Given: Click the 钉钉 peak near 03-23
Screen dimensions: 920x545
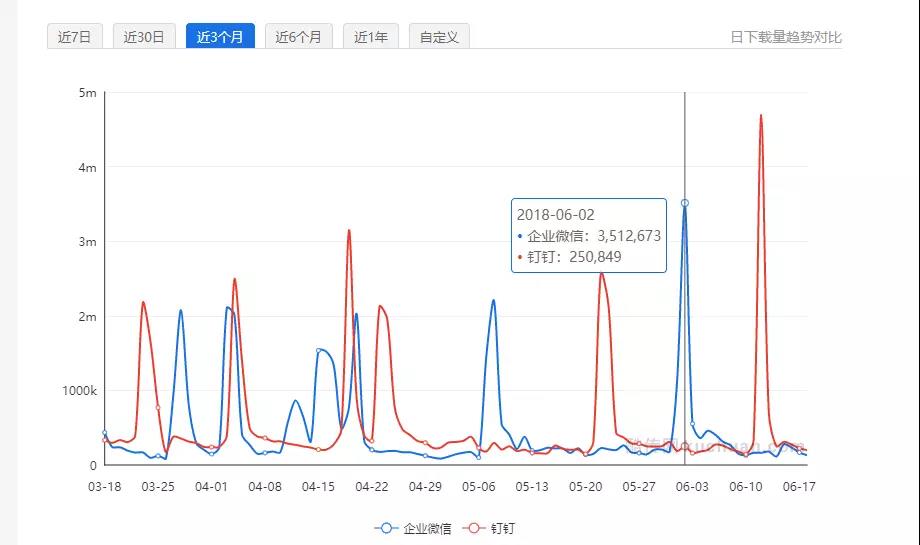Looking at the screenshot, I should coord(143,301).
